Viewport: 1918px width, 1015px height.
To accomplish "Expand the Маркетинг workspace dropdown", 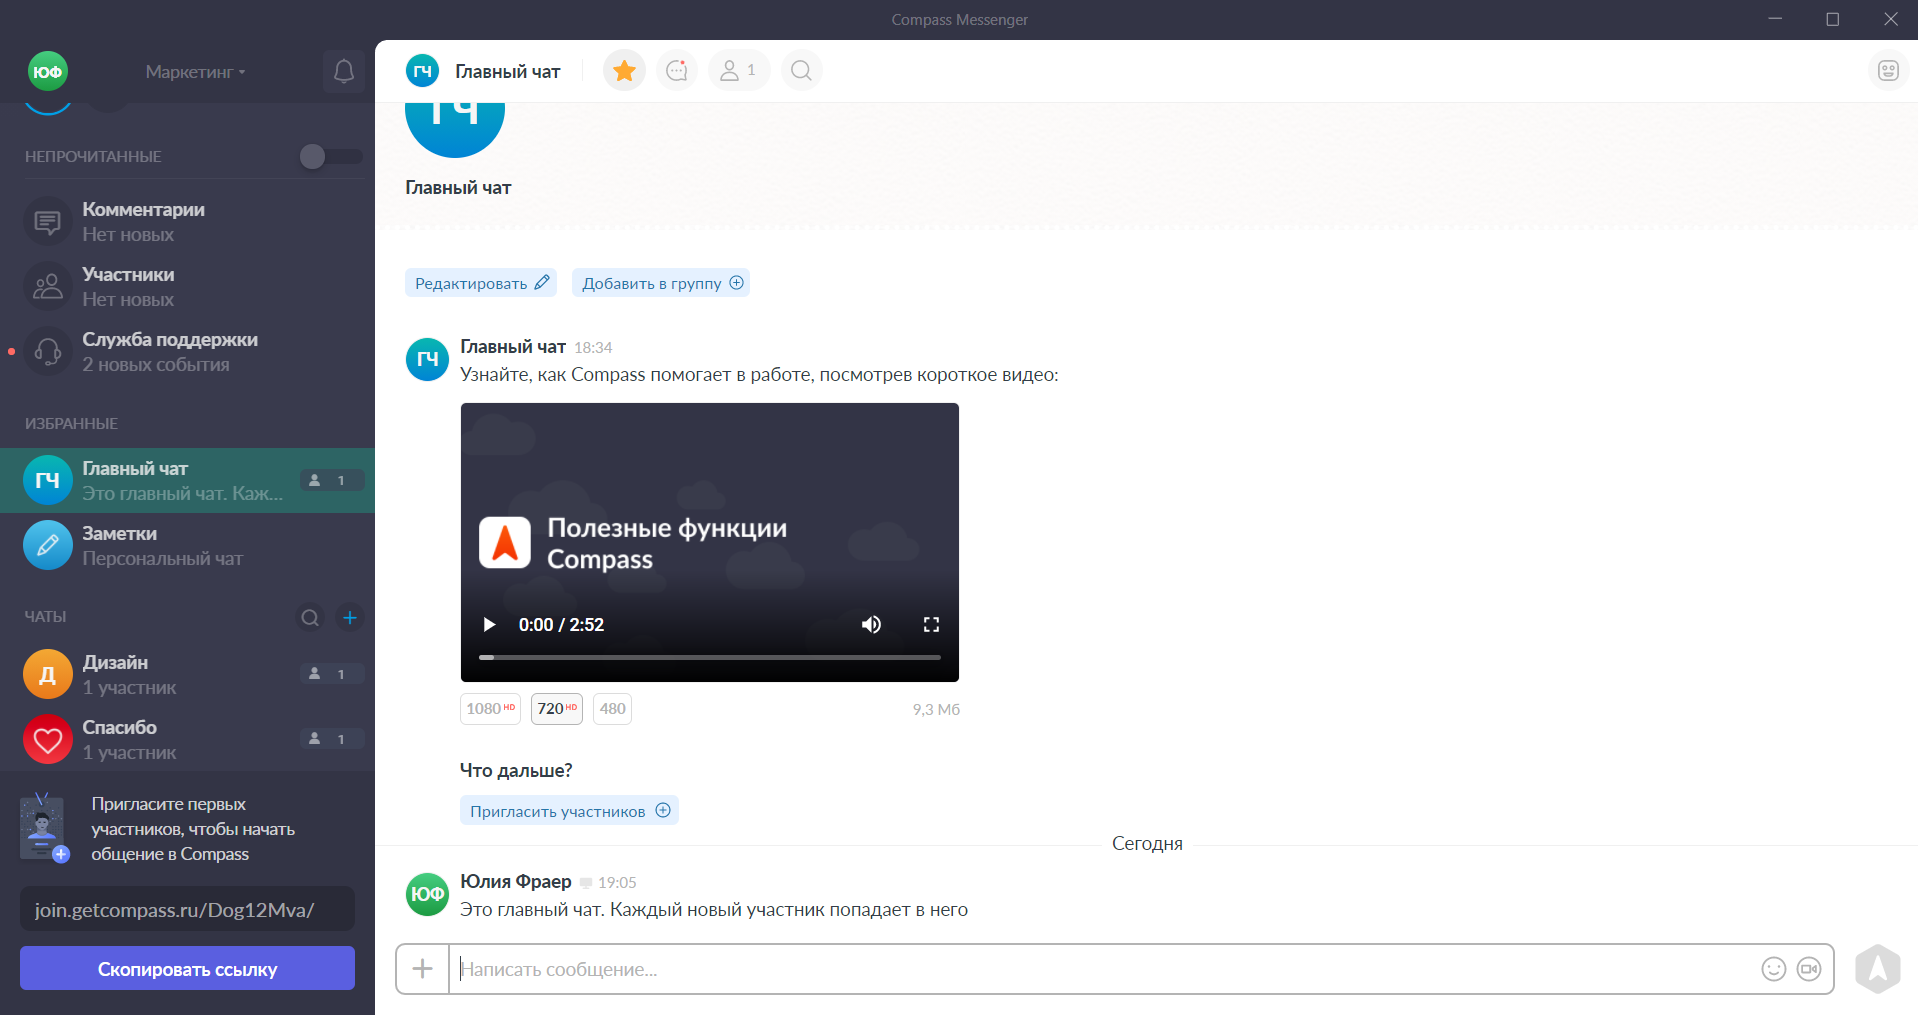I will coord(195,72).
